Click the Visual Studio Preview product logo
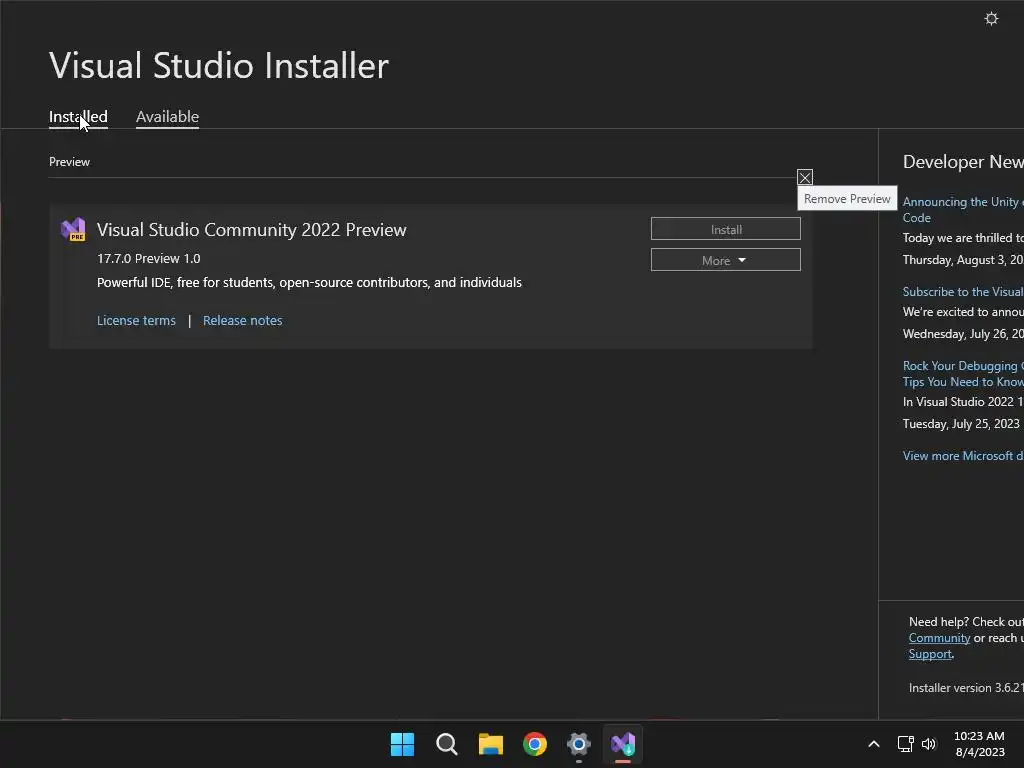This screenshot has width=1024, height=768. click(73, 229)
